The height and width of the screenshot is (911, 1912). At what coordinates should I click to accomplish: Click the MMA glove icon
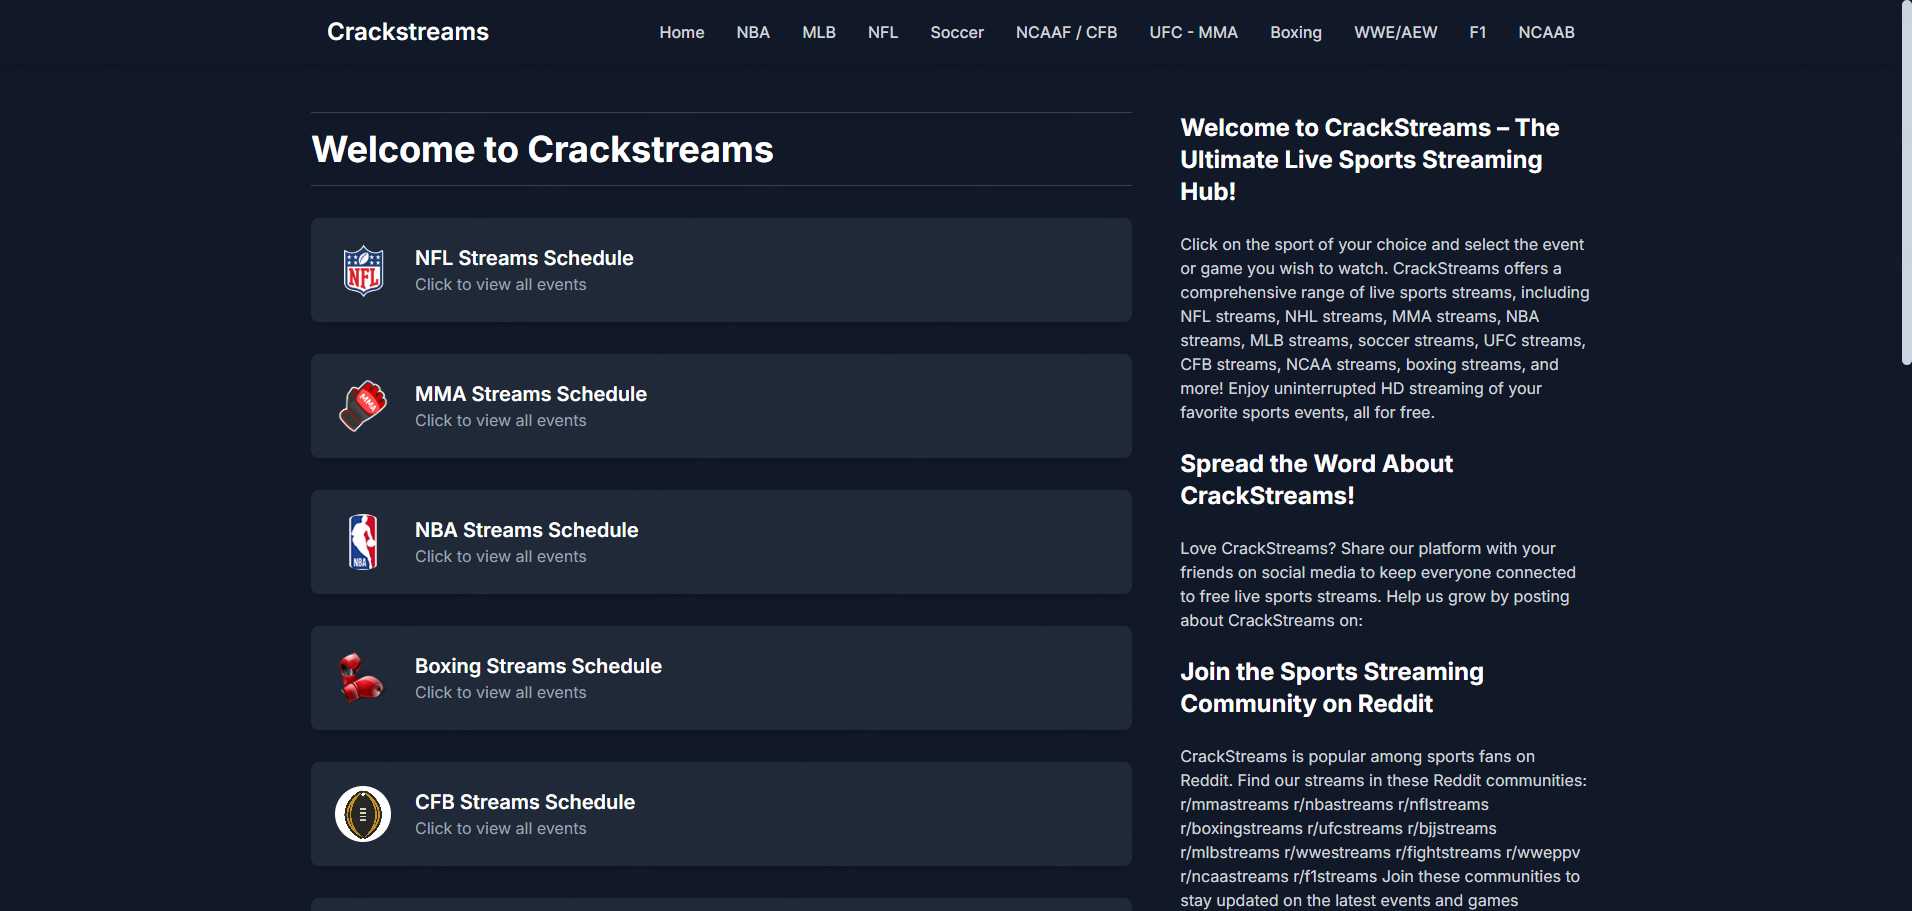(x=363, y=406)
